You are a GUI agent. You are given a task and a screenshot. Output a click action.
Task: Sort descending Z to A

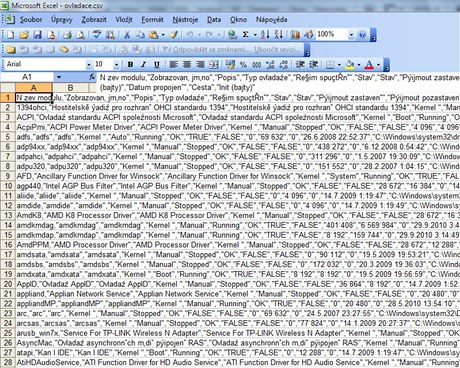point(278,35)
